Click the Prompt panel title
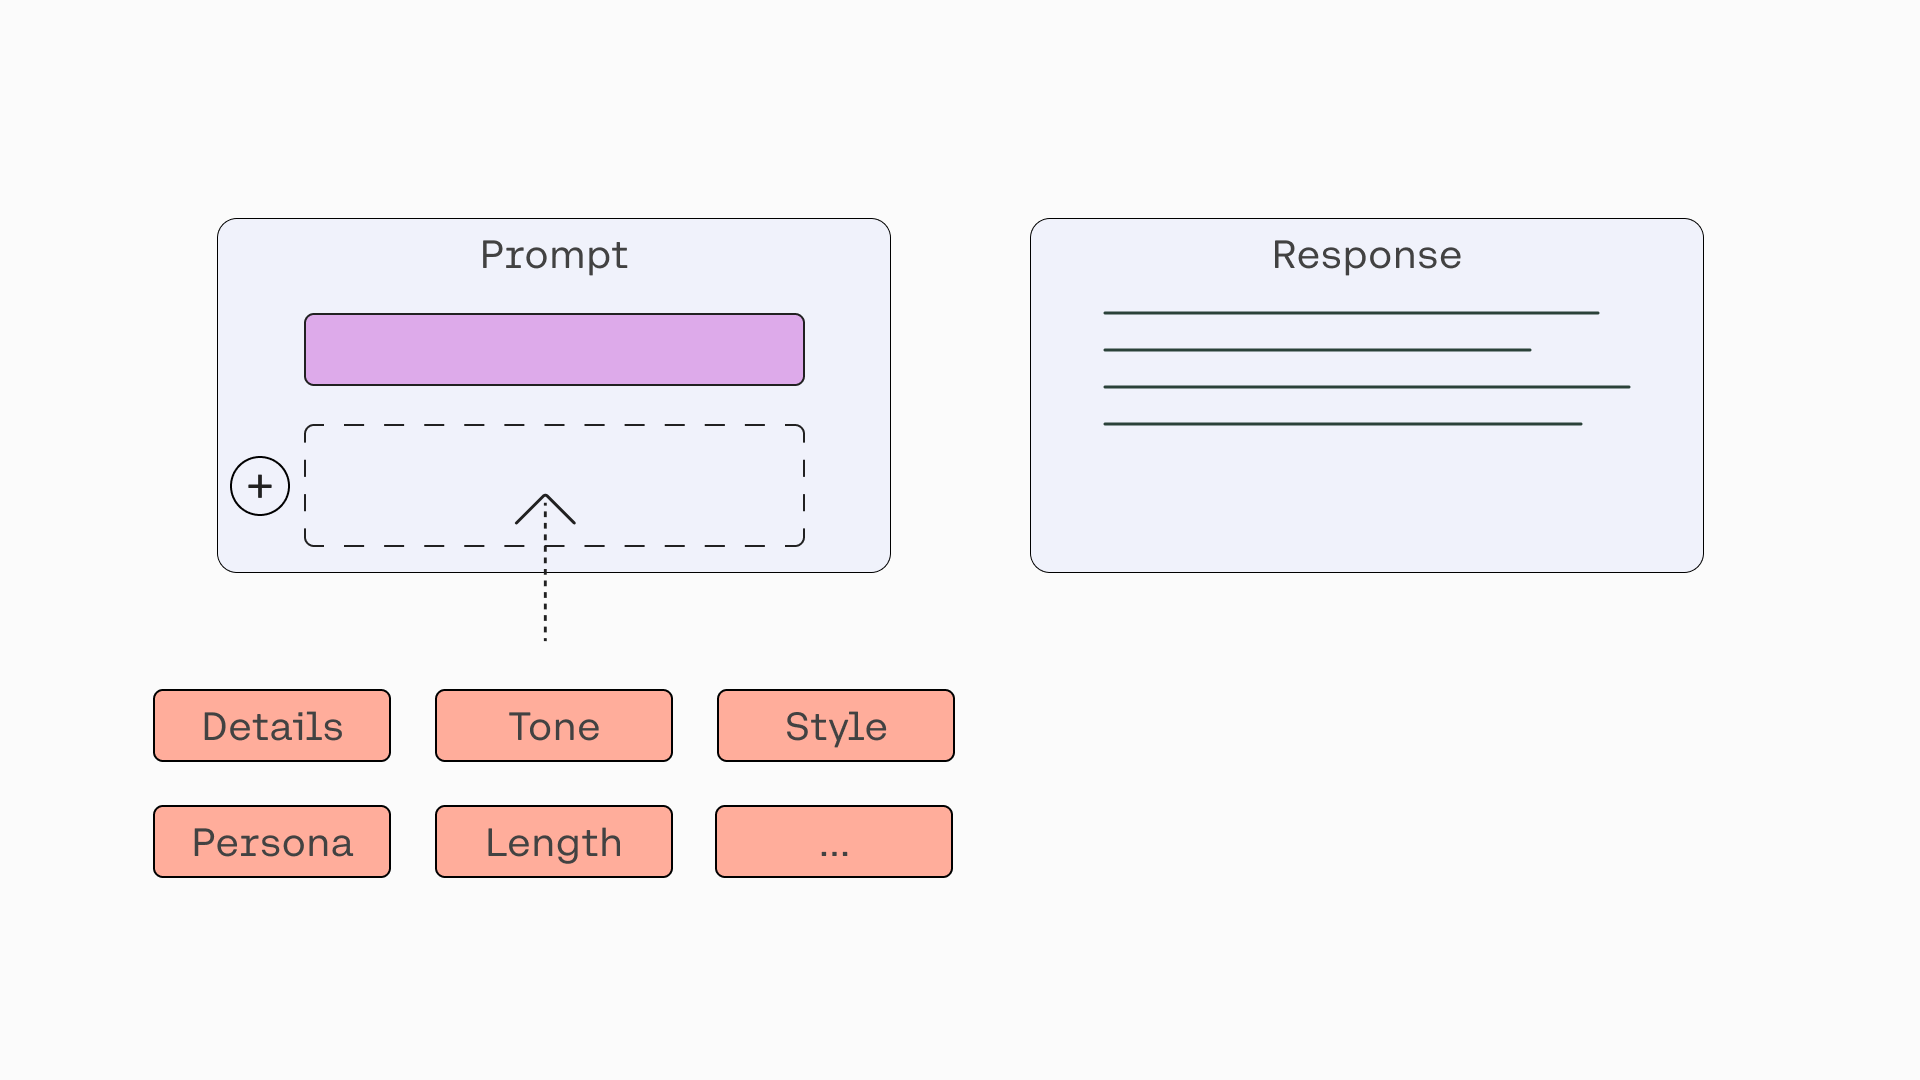1920x1080 pixels. 554,255
